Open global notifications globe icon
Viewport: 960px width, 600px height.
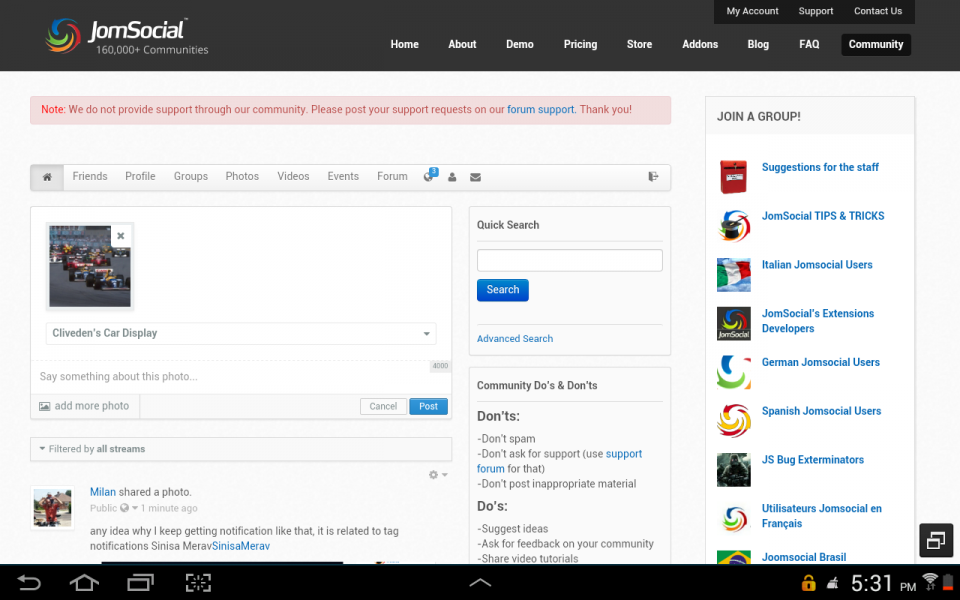pos(430,176)
